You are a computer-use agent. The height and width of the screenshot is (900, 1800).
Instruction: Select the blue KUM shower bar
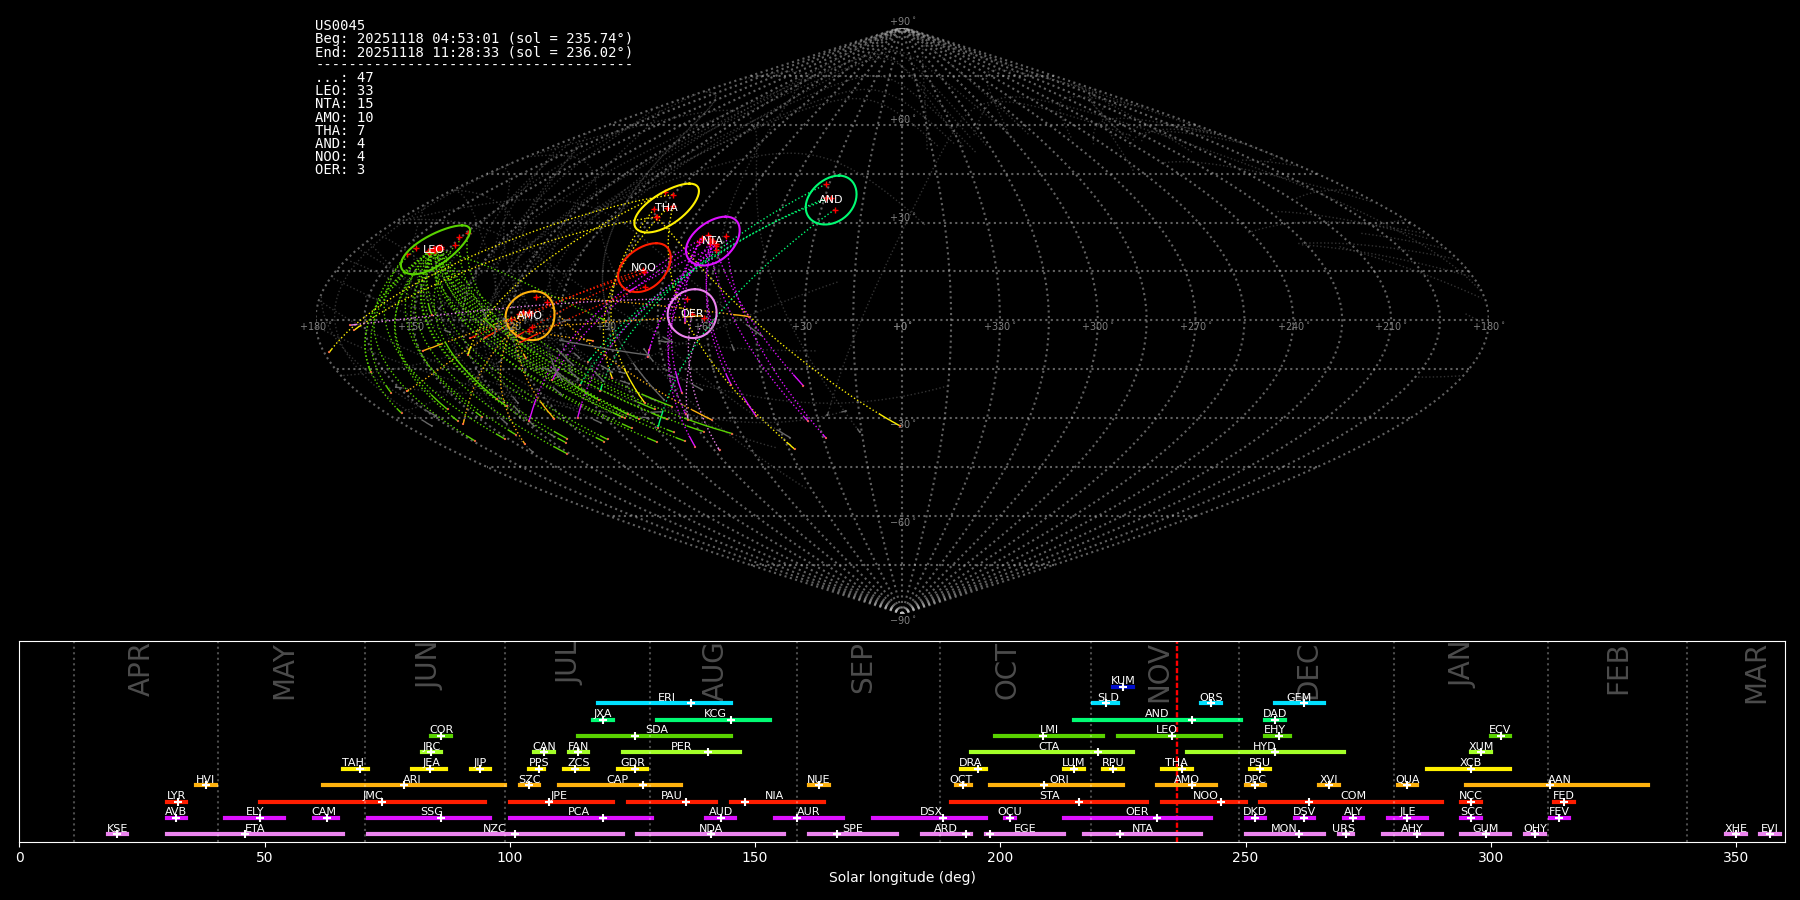(1123, 687)
